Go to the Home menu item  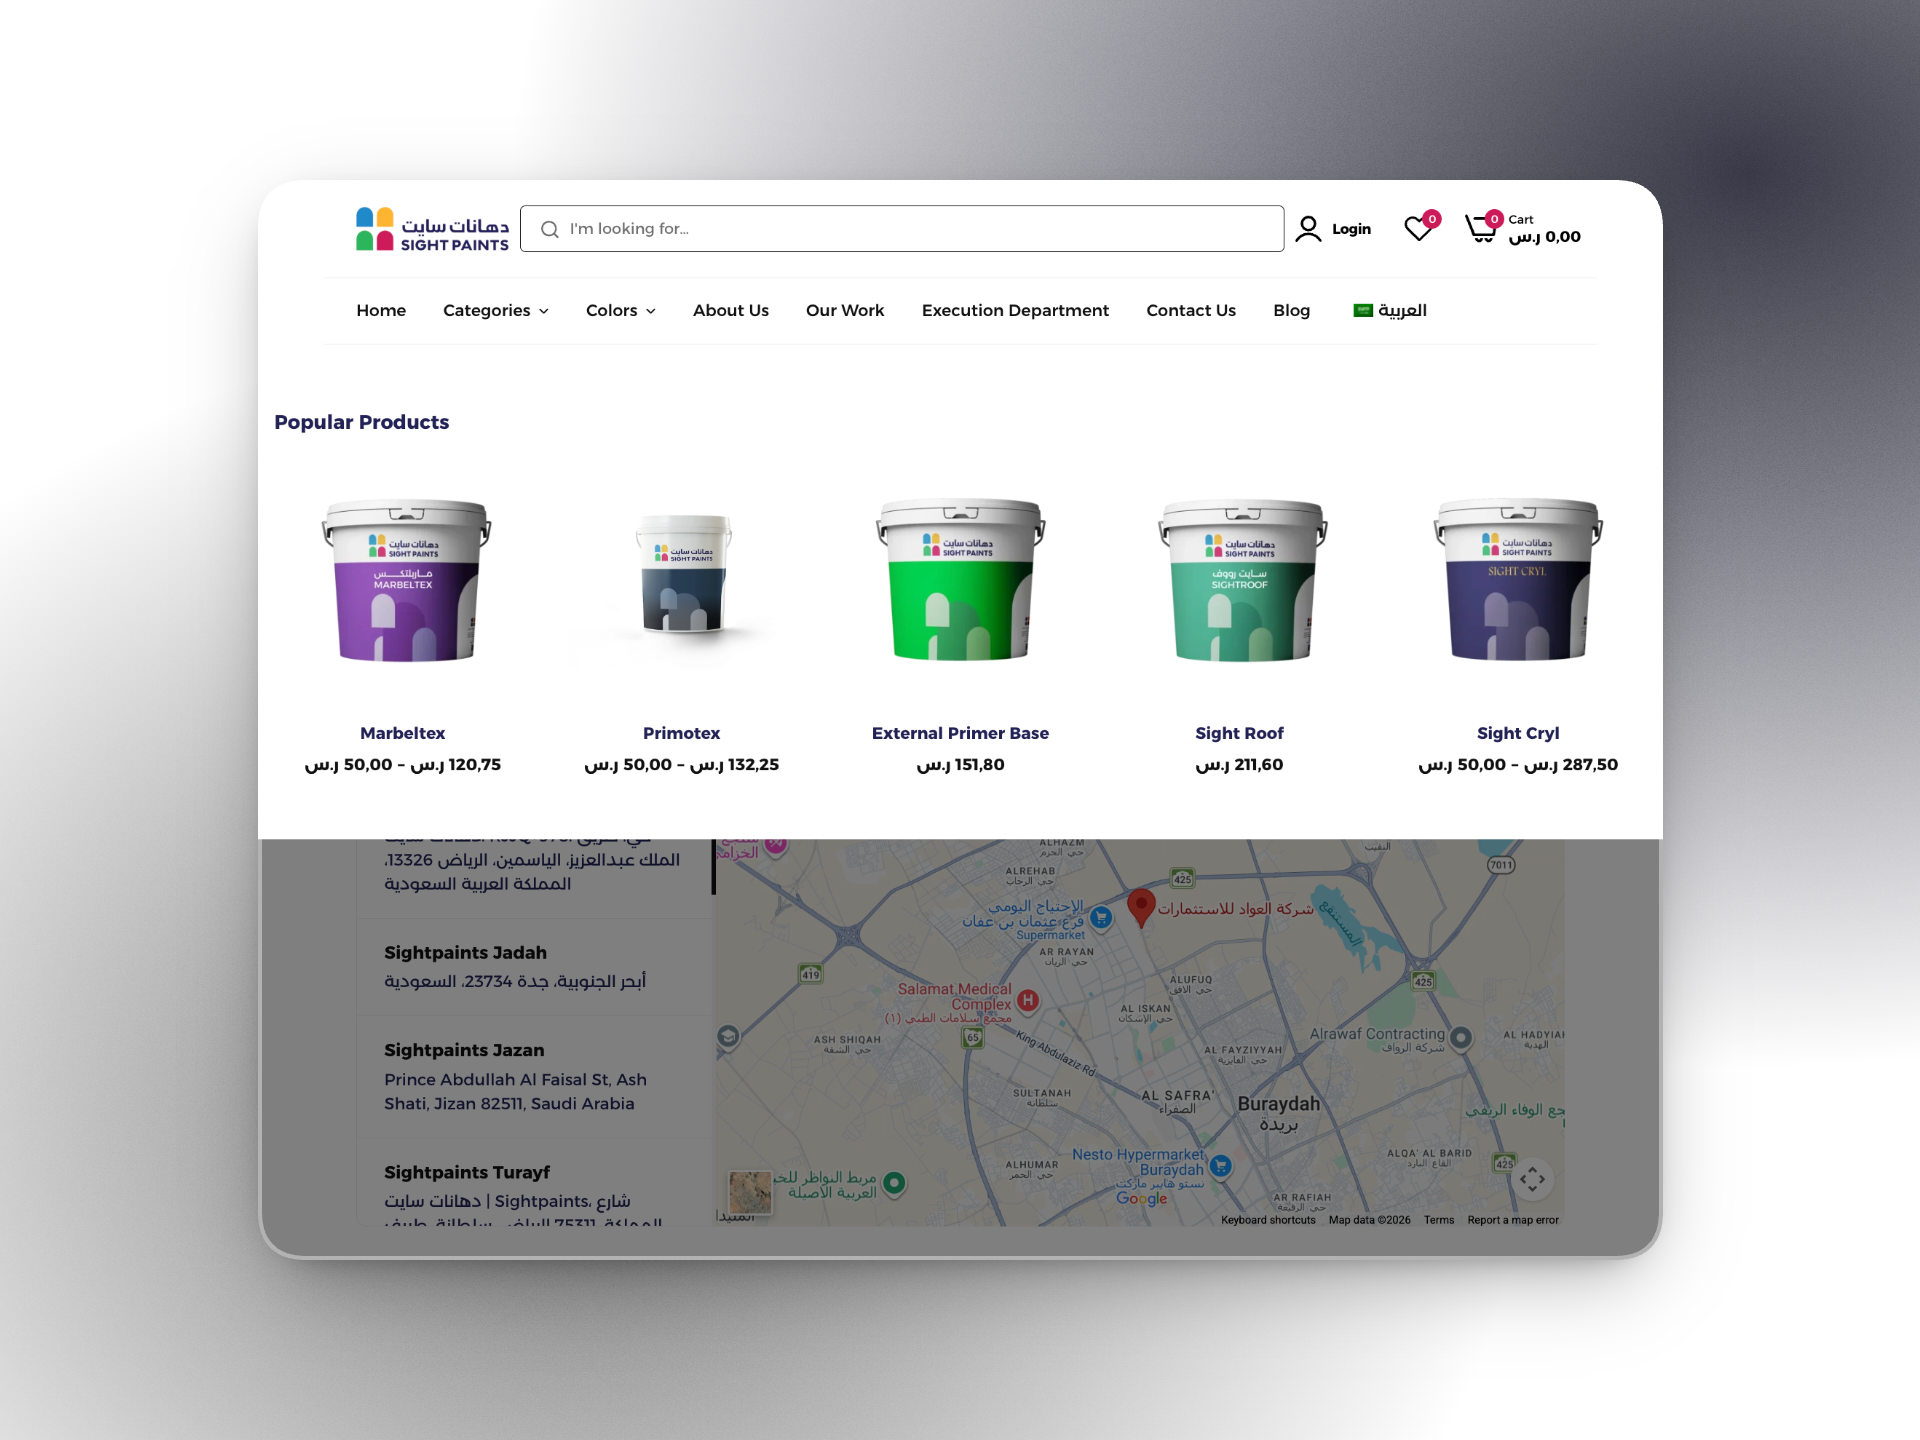pyautogui.click(x=381, y=311)
